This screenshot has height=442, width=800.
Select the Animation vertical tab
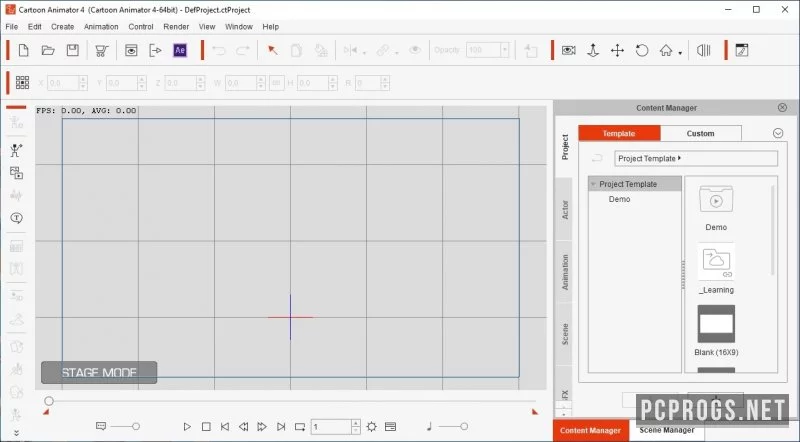[564, 272]
